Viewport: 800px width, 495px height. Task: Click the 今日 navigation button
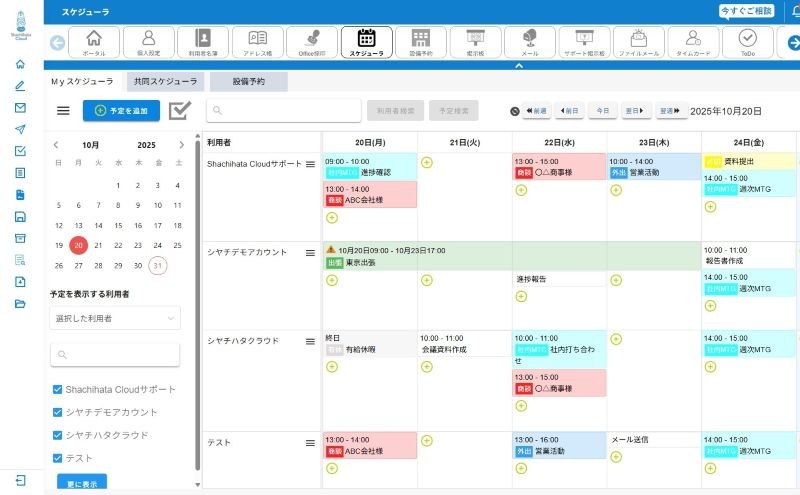602,111
